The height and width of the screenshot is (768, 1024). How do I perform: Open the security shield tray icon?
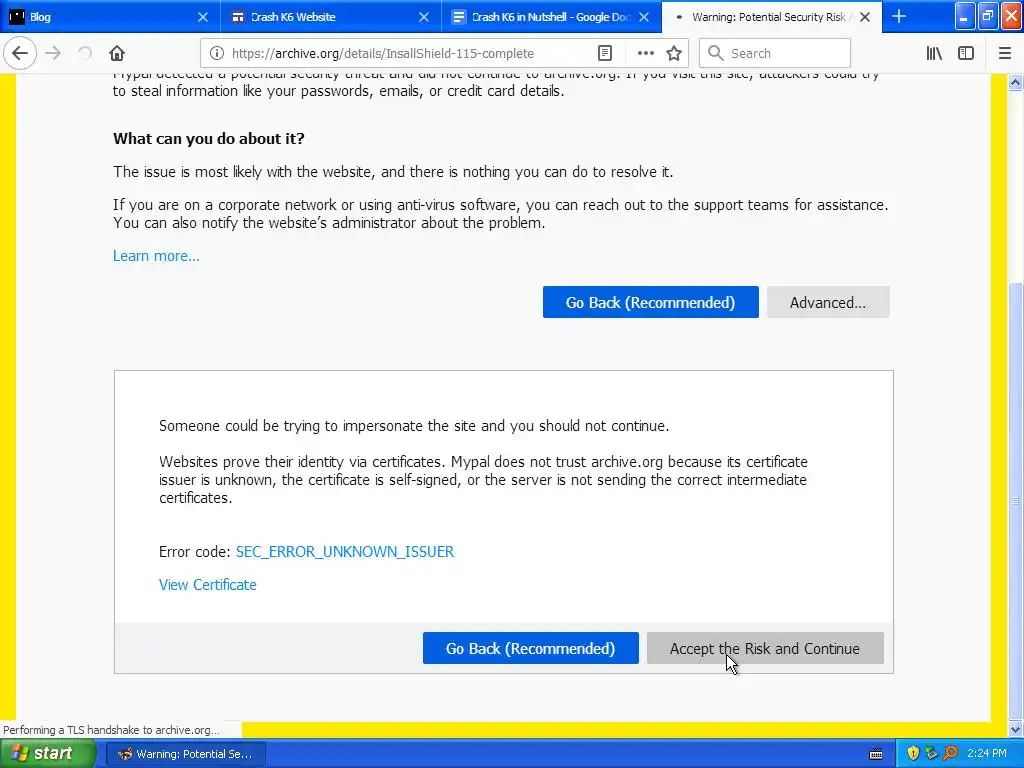click(913, 754)
